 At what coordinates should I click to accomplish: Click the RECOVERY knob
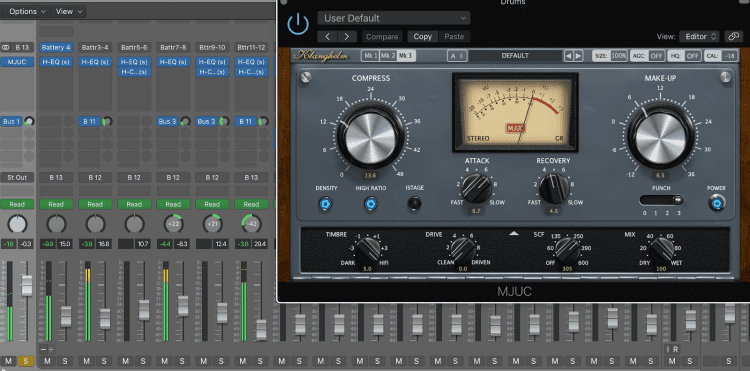click(554, 188)
